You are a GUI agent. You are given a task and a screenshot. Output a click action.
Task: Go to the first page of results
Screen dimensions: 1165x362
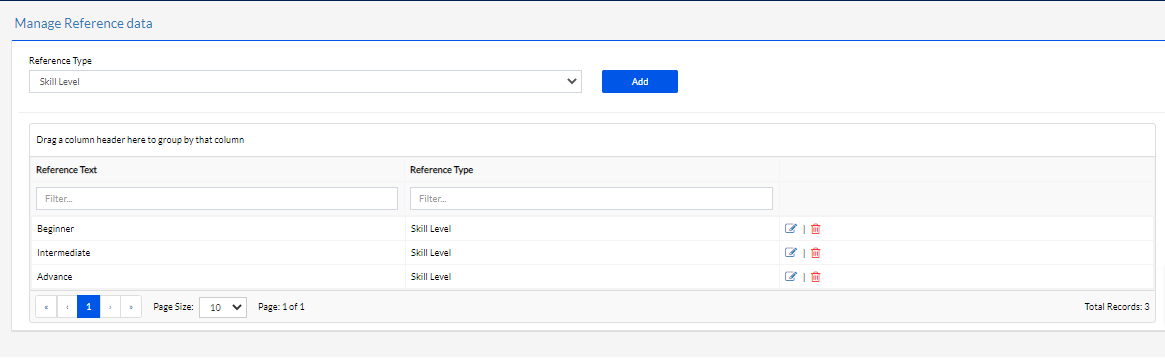46,306
